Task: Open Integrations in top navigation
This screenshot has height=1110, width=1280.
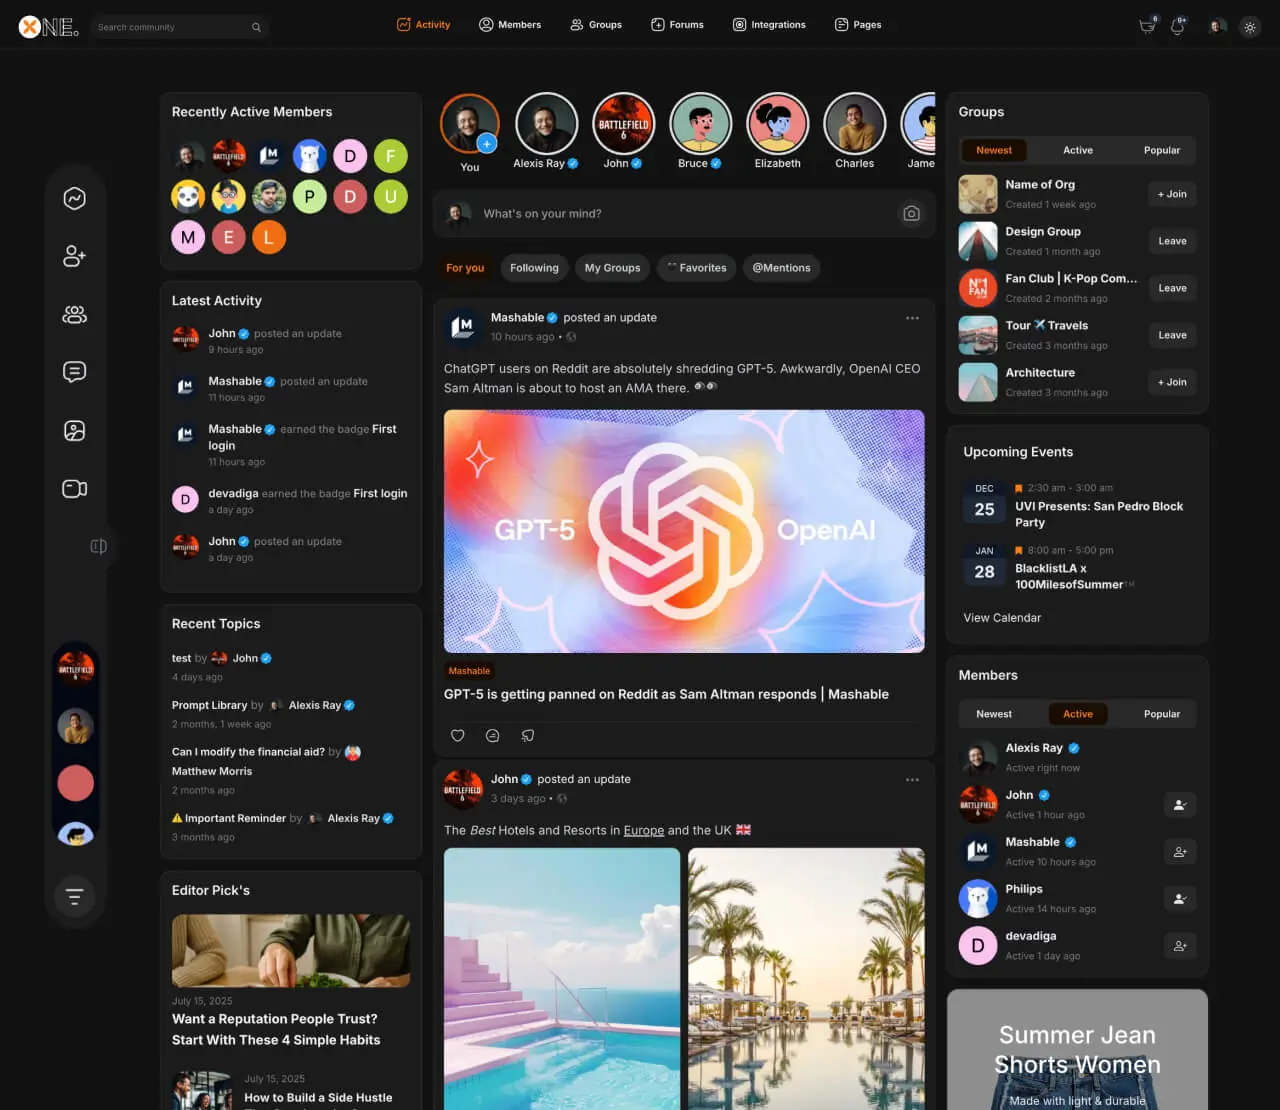Action: tap(769, 25)
